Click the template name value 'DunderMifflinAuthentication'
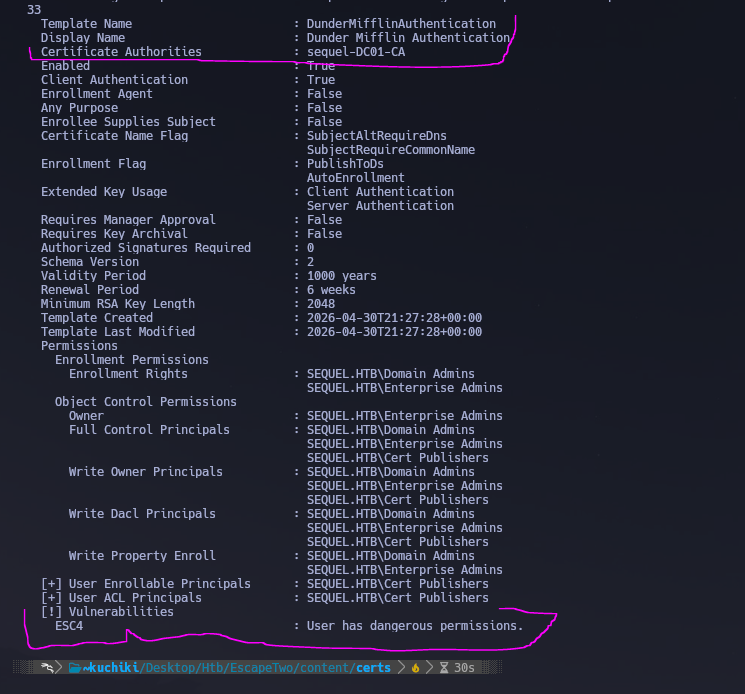The height and width of the screenshot is (694, 745). click(x=401, y=24)
